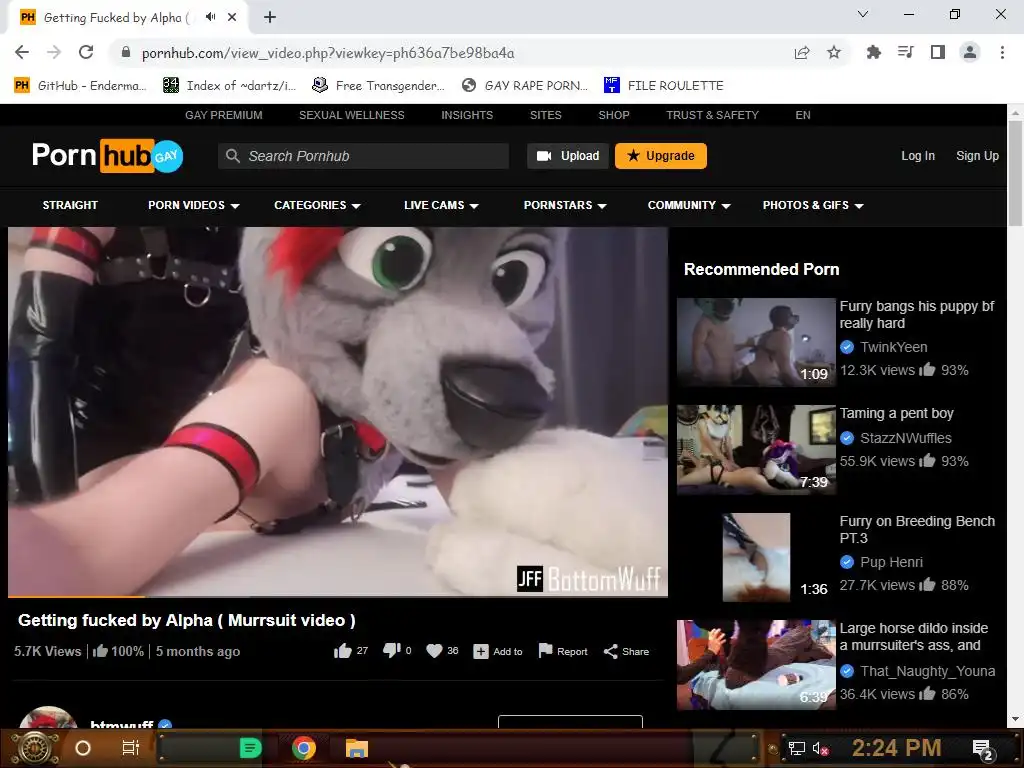This screenshot has height=768, width=1024.
Task: Reload the page with the refresh icon
Action: click(86, 52)
